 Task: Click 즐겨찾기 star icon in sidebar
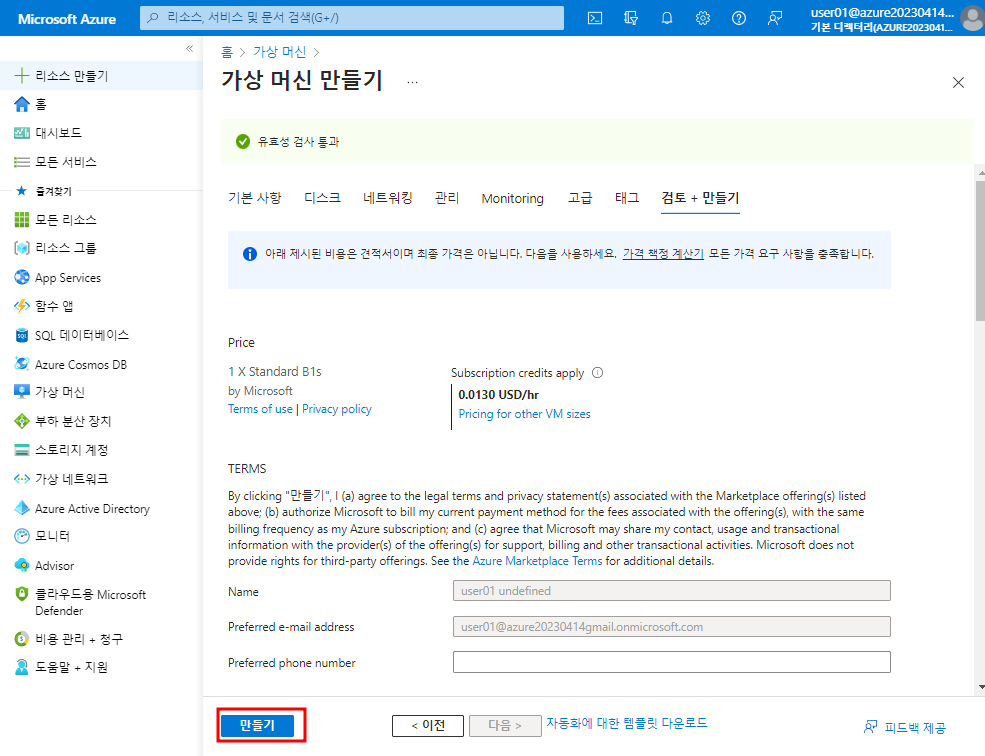pos(21,190)
